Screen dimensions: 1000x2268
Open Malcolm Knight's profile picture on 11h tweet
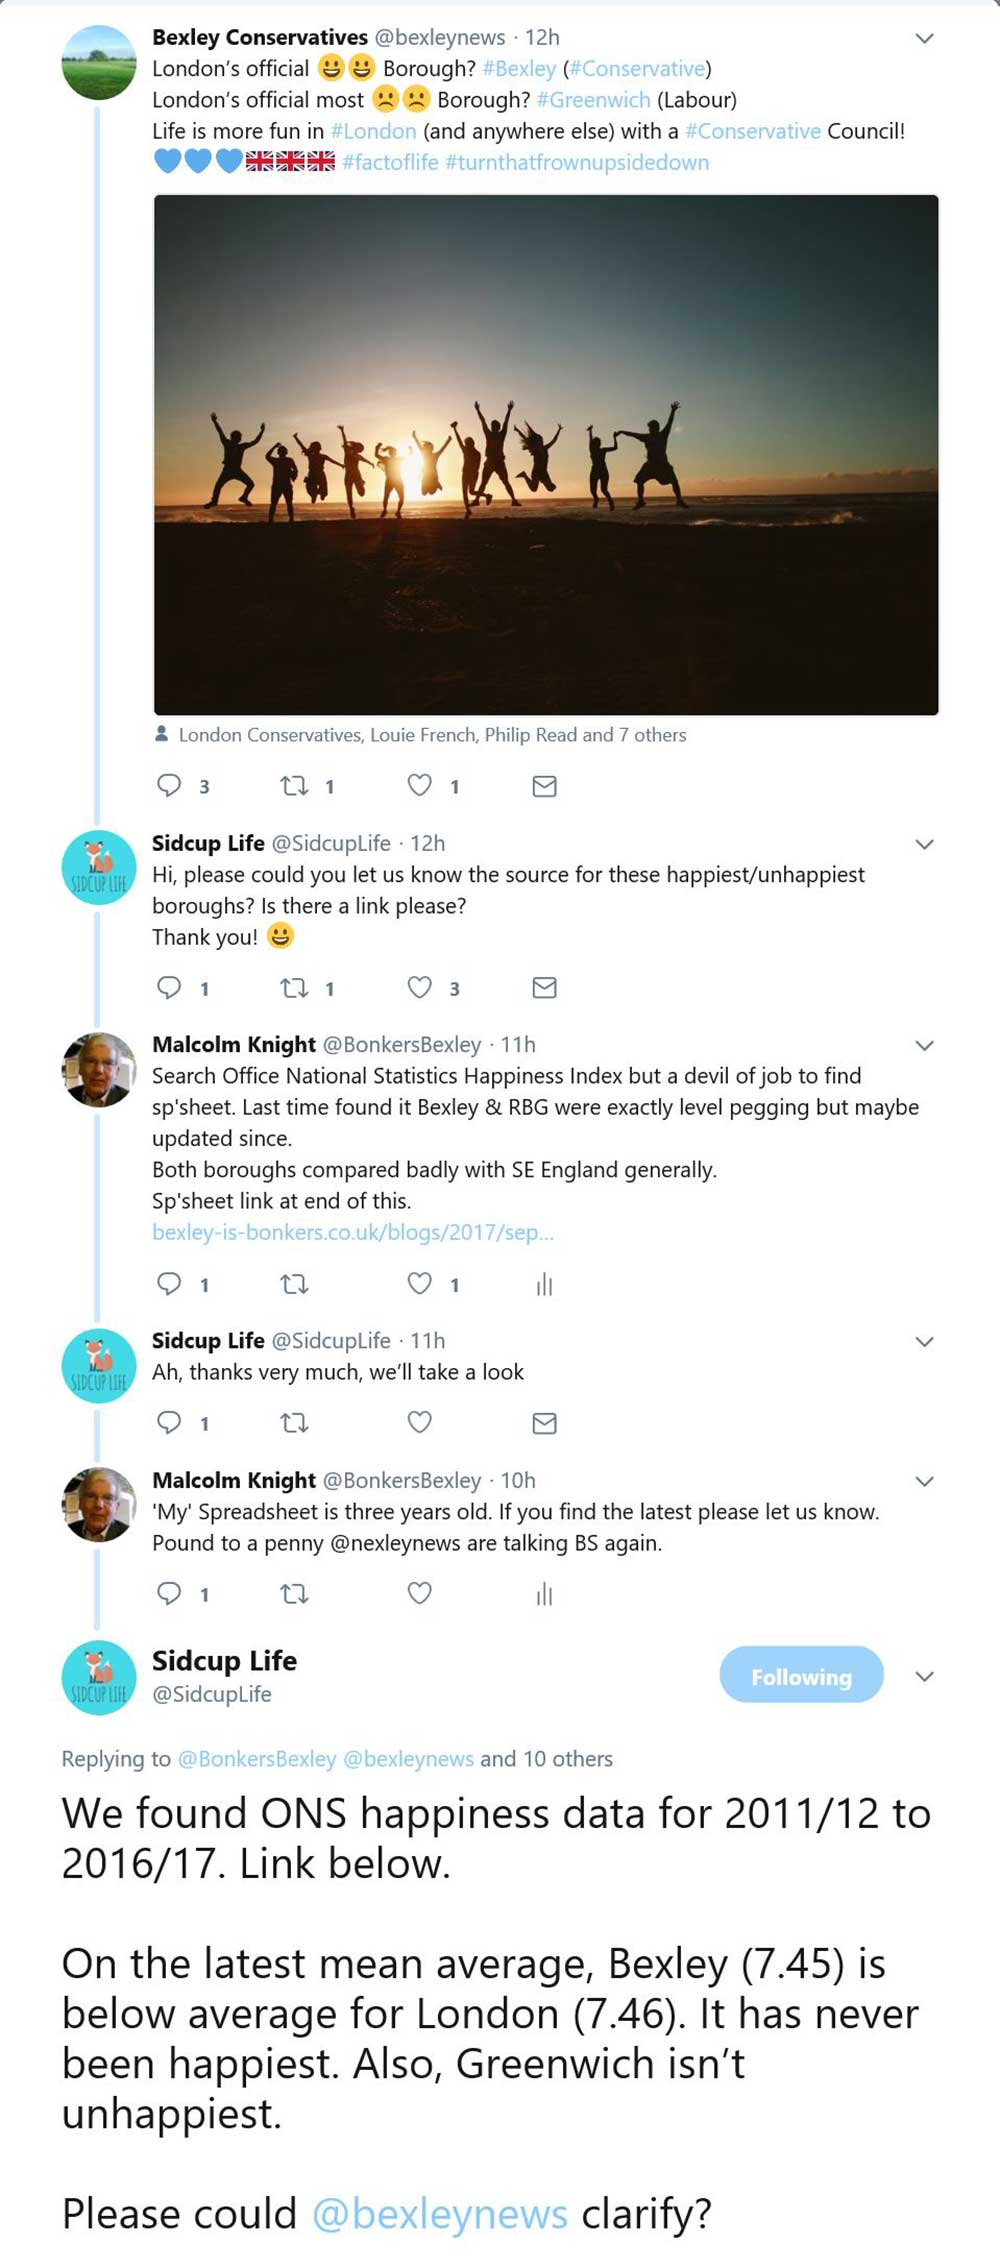[99, 1069]
